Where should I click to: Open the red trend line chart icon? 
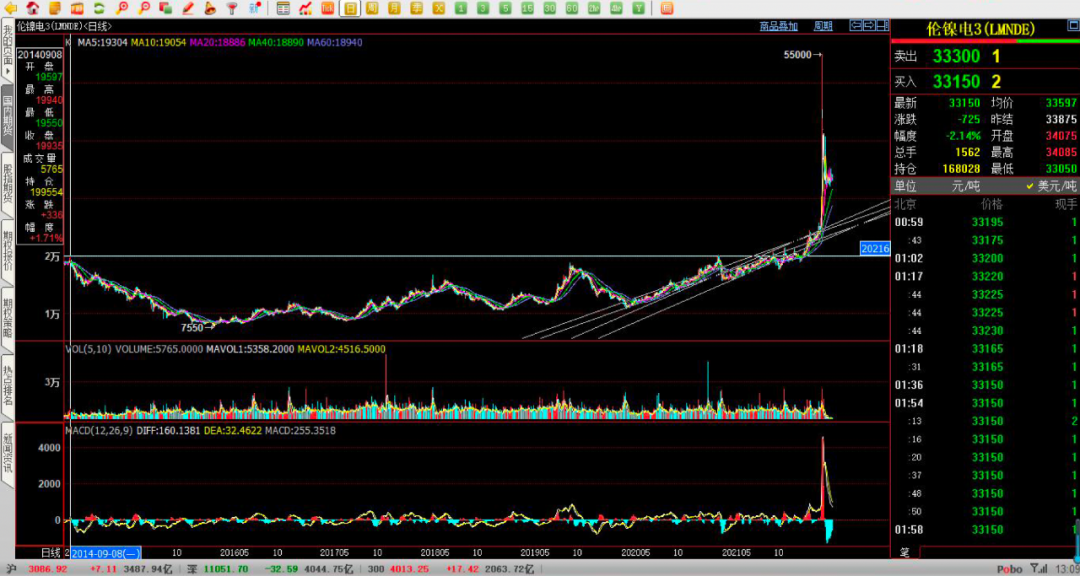click(x=305, y=8)
